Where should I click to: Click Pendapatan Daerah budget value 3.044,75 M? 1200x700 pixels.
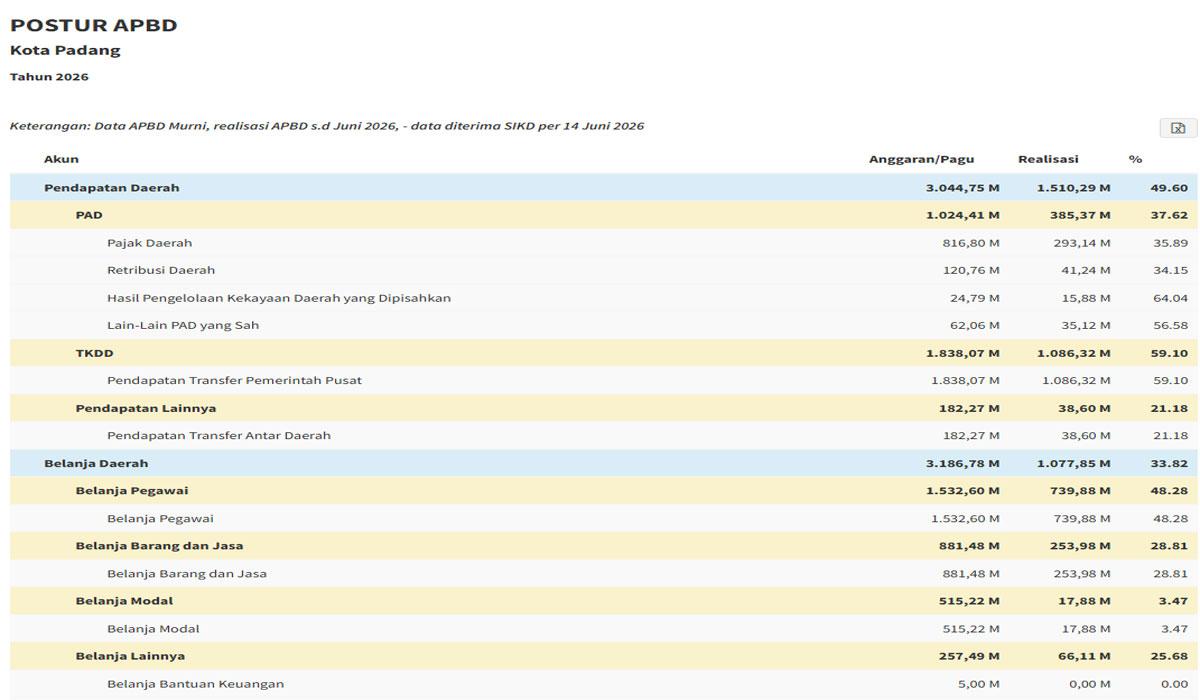[962, 188]
